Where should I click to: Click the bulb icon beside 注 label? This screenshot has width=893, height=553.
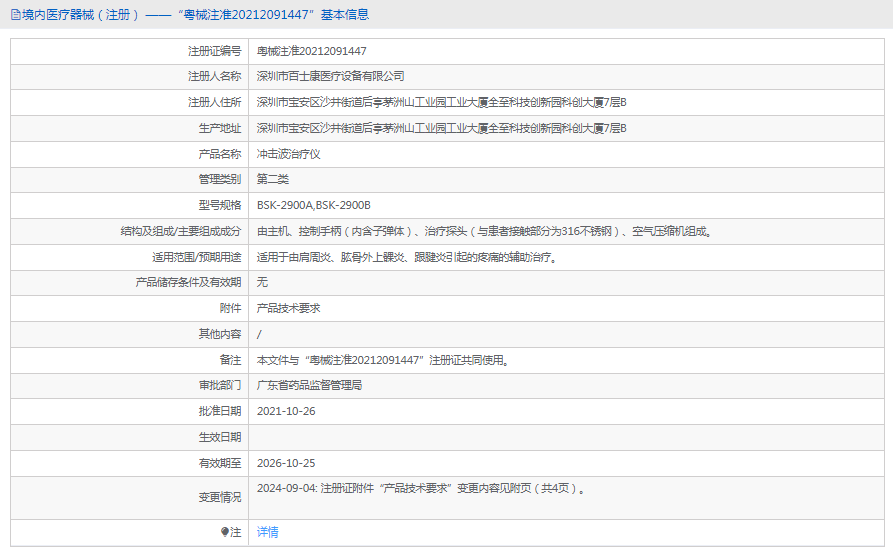[x=224, y=532]
